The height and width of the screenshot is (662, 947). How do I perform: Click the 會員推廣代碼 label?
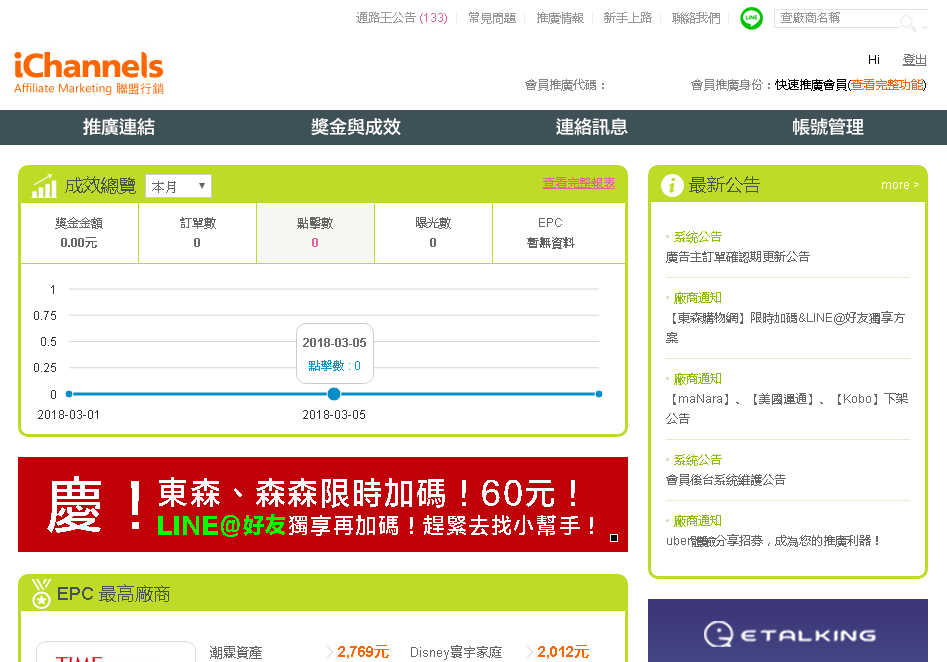click(565, 85)
